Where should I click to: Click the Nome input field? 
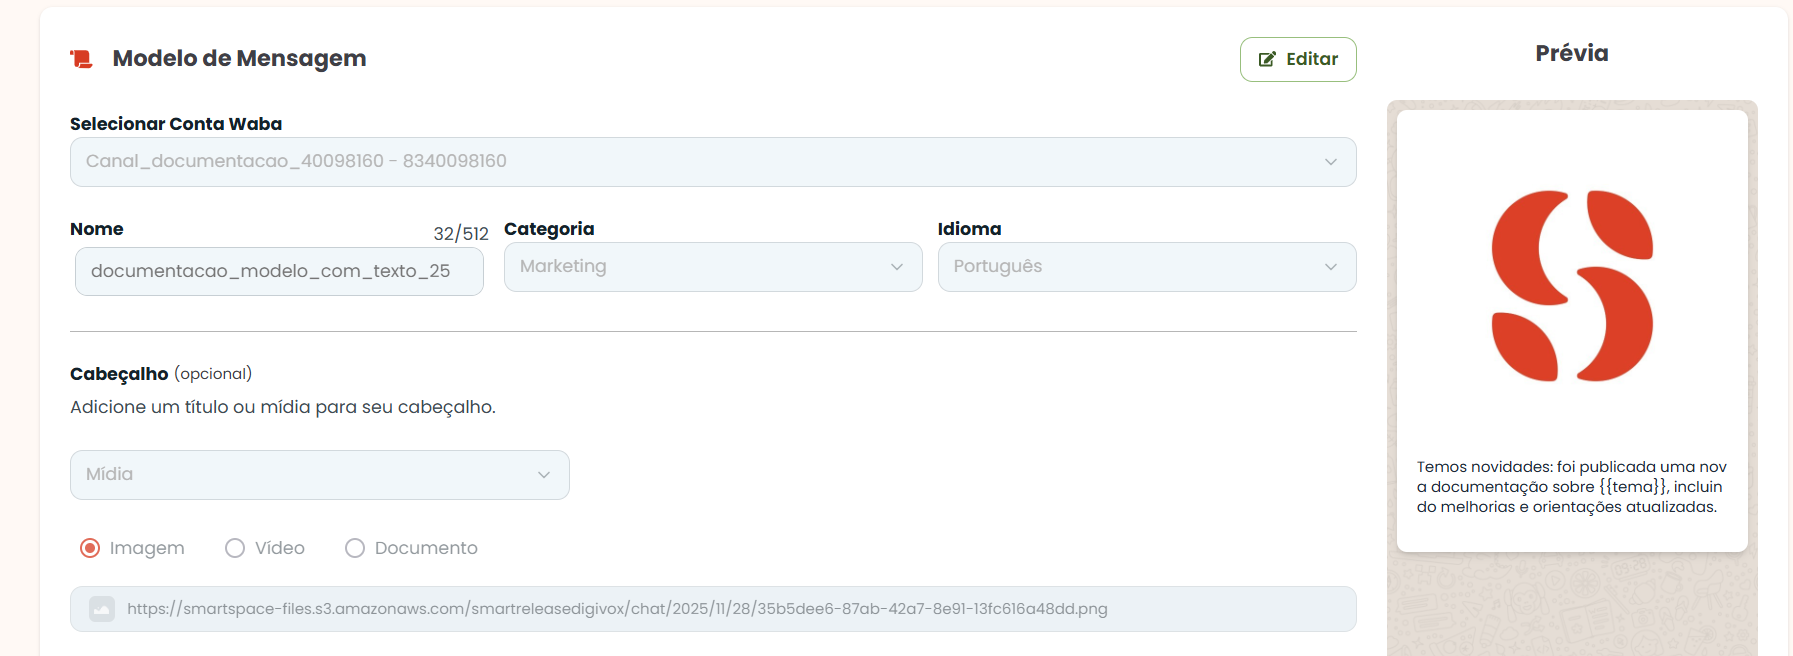point(279,271)
